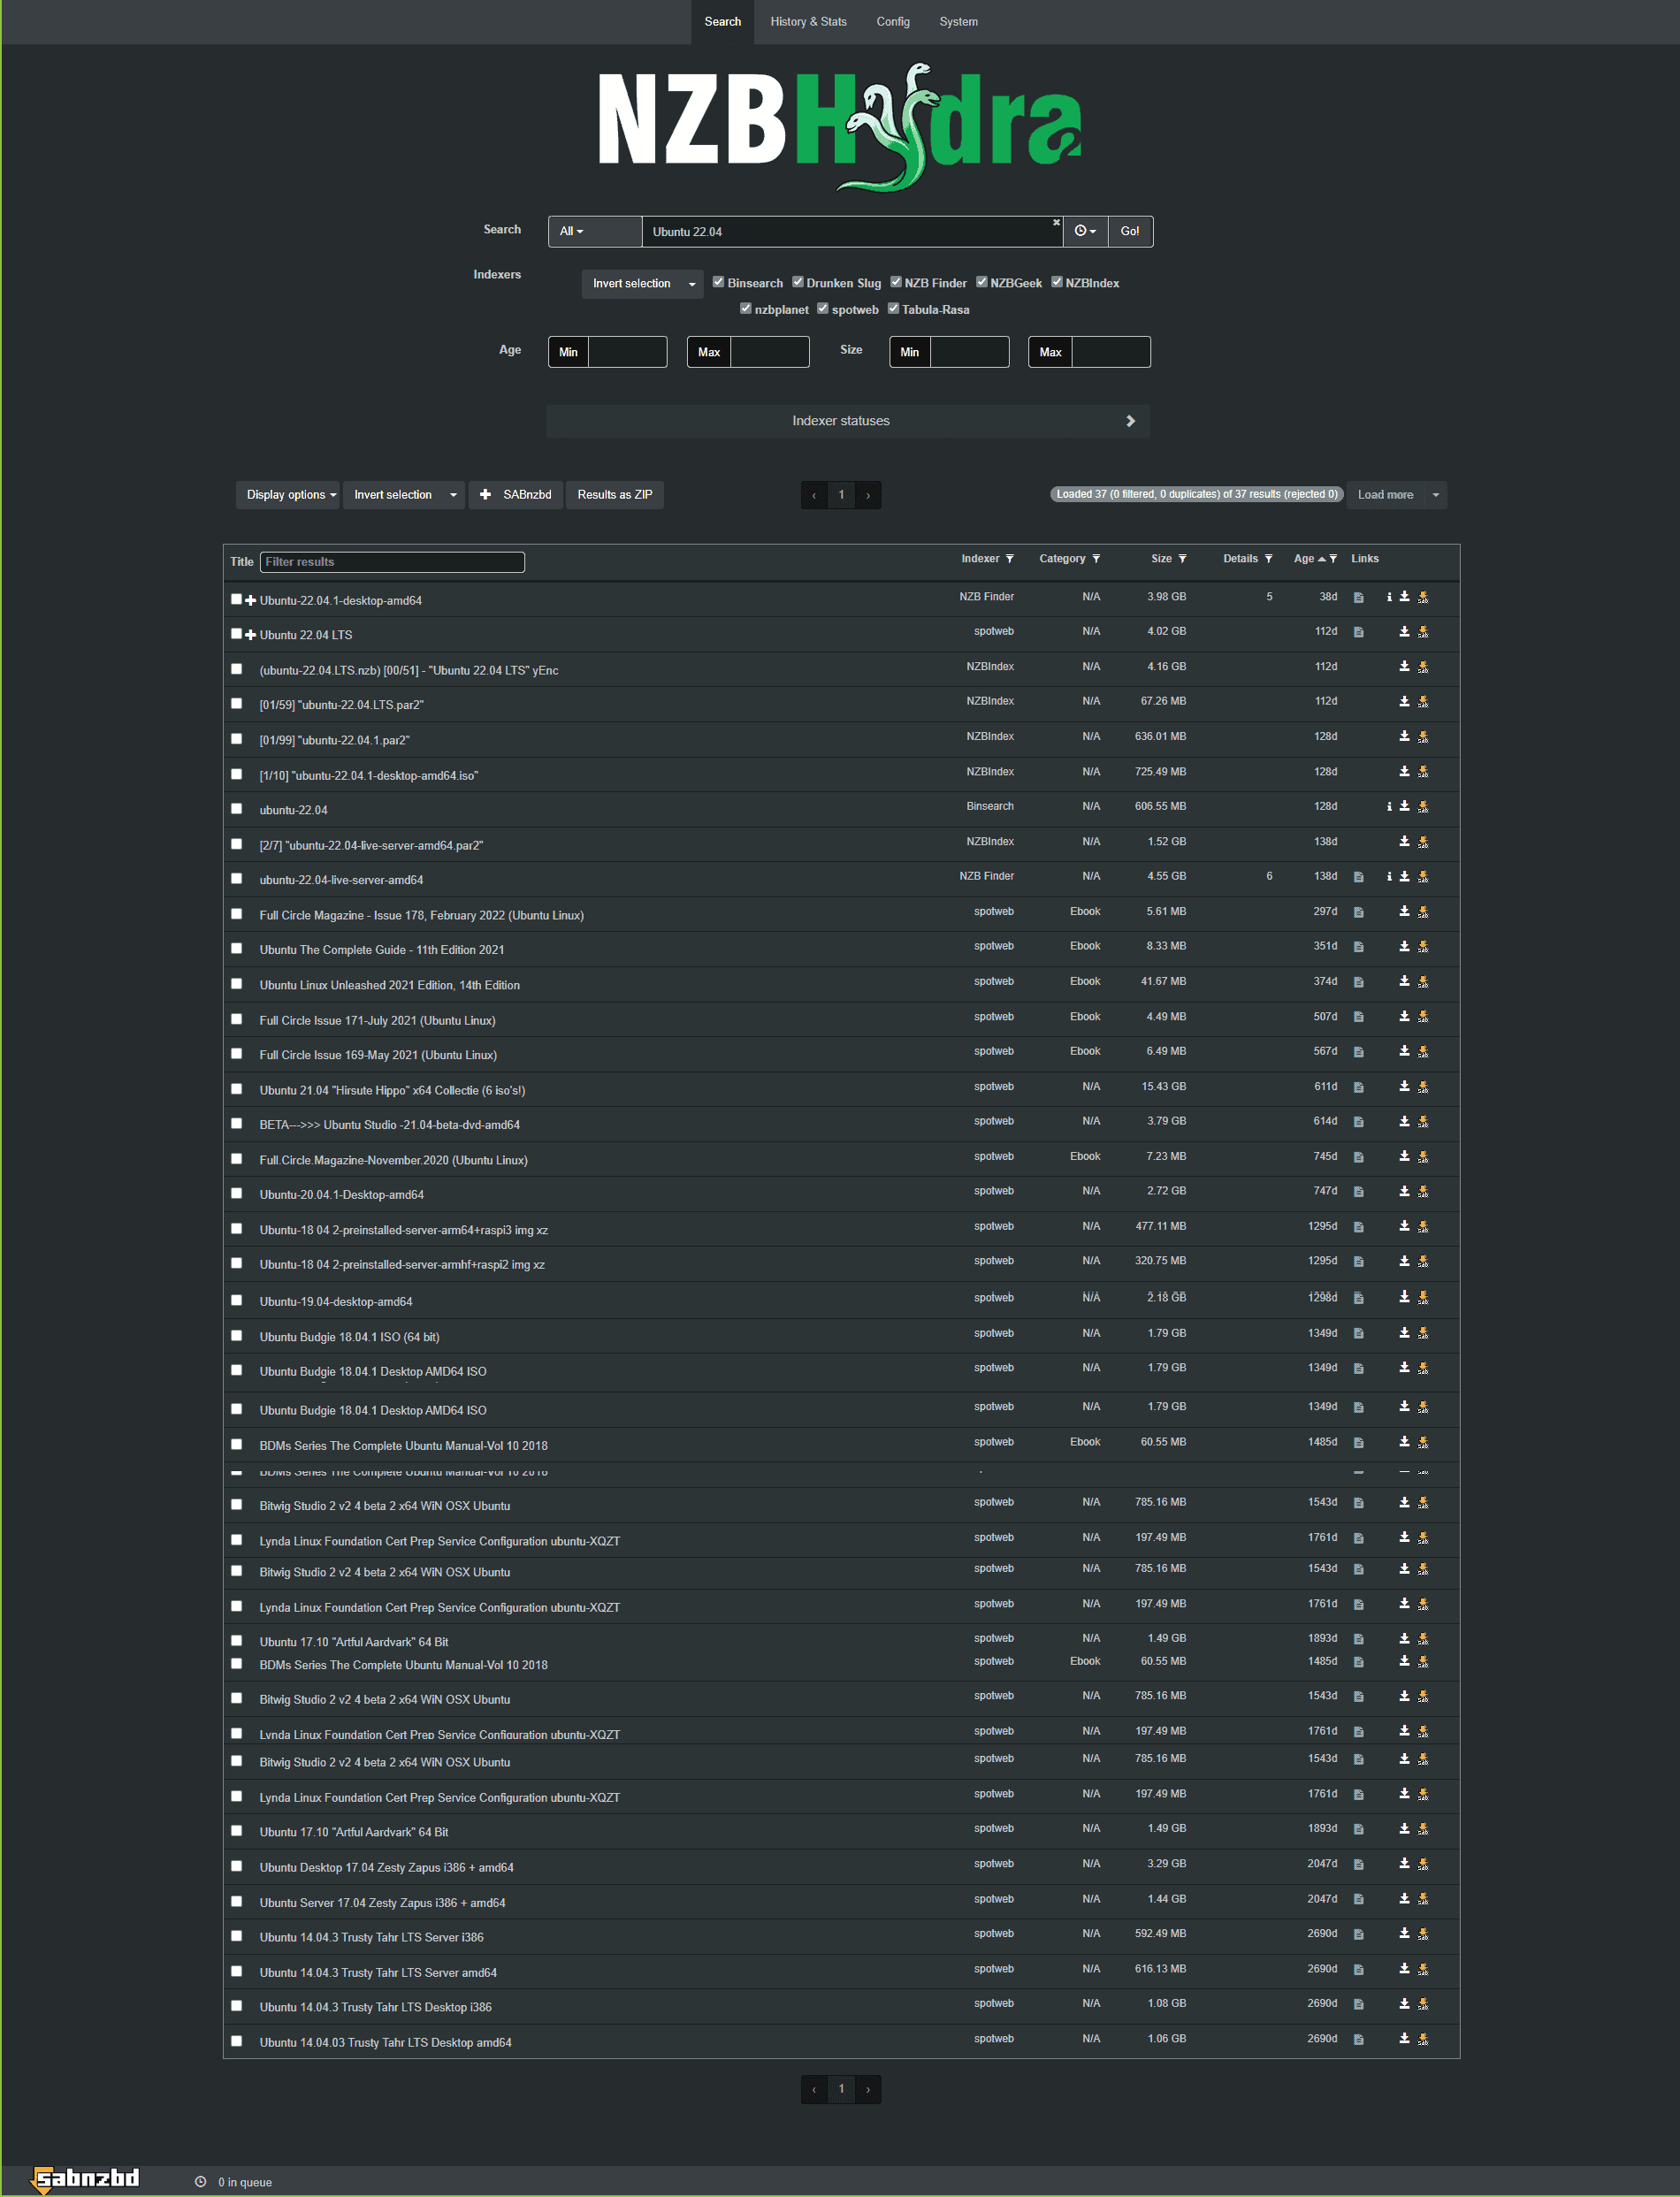This screenshot has height=2197, width=1680.
Task: Download NZB for Binsearch ubuntu-22.04 row
Action: pos(1404,806)
